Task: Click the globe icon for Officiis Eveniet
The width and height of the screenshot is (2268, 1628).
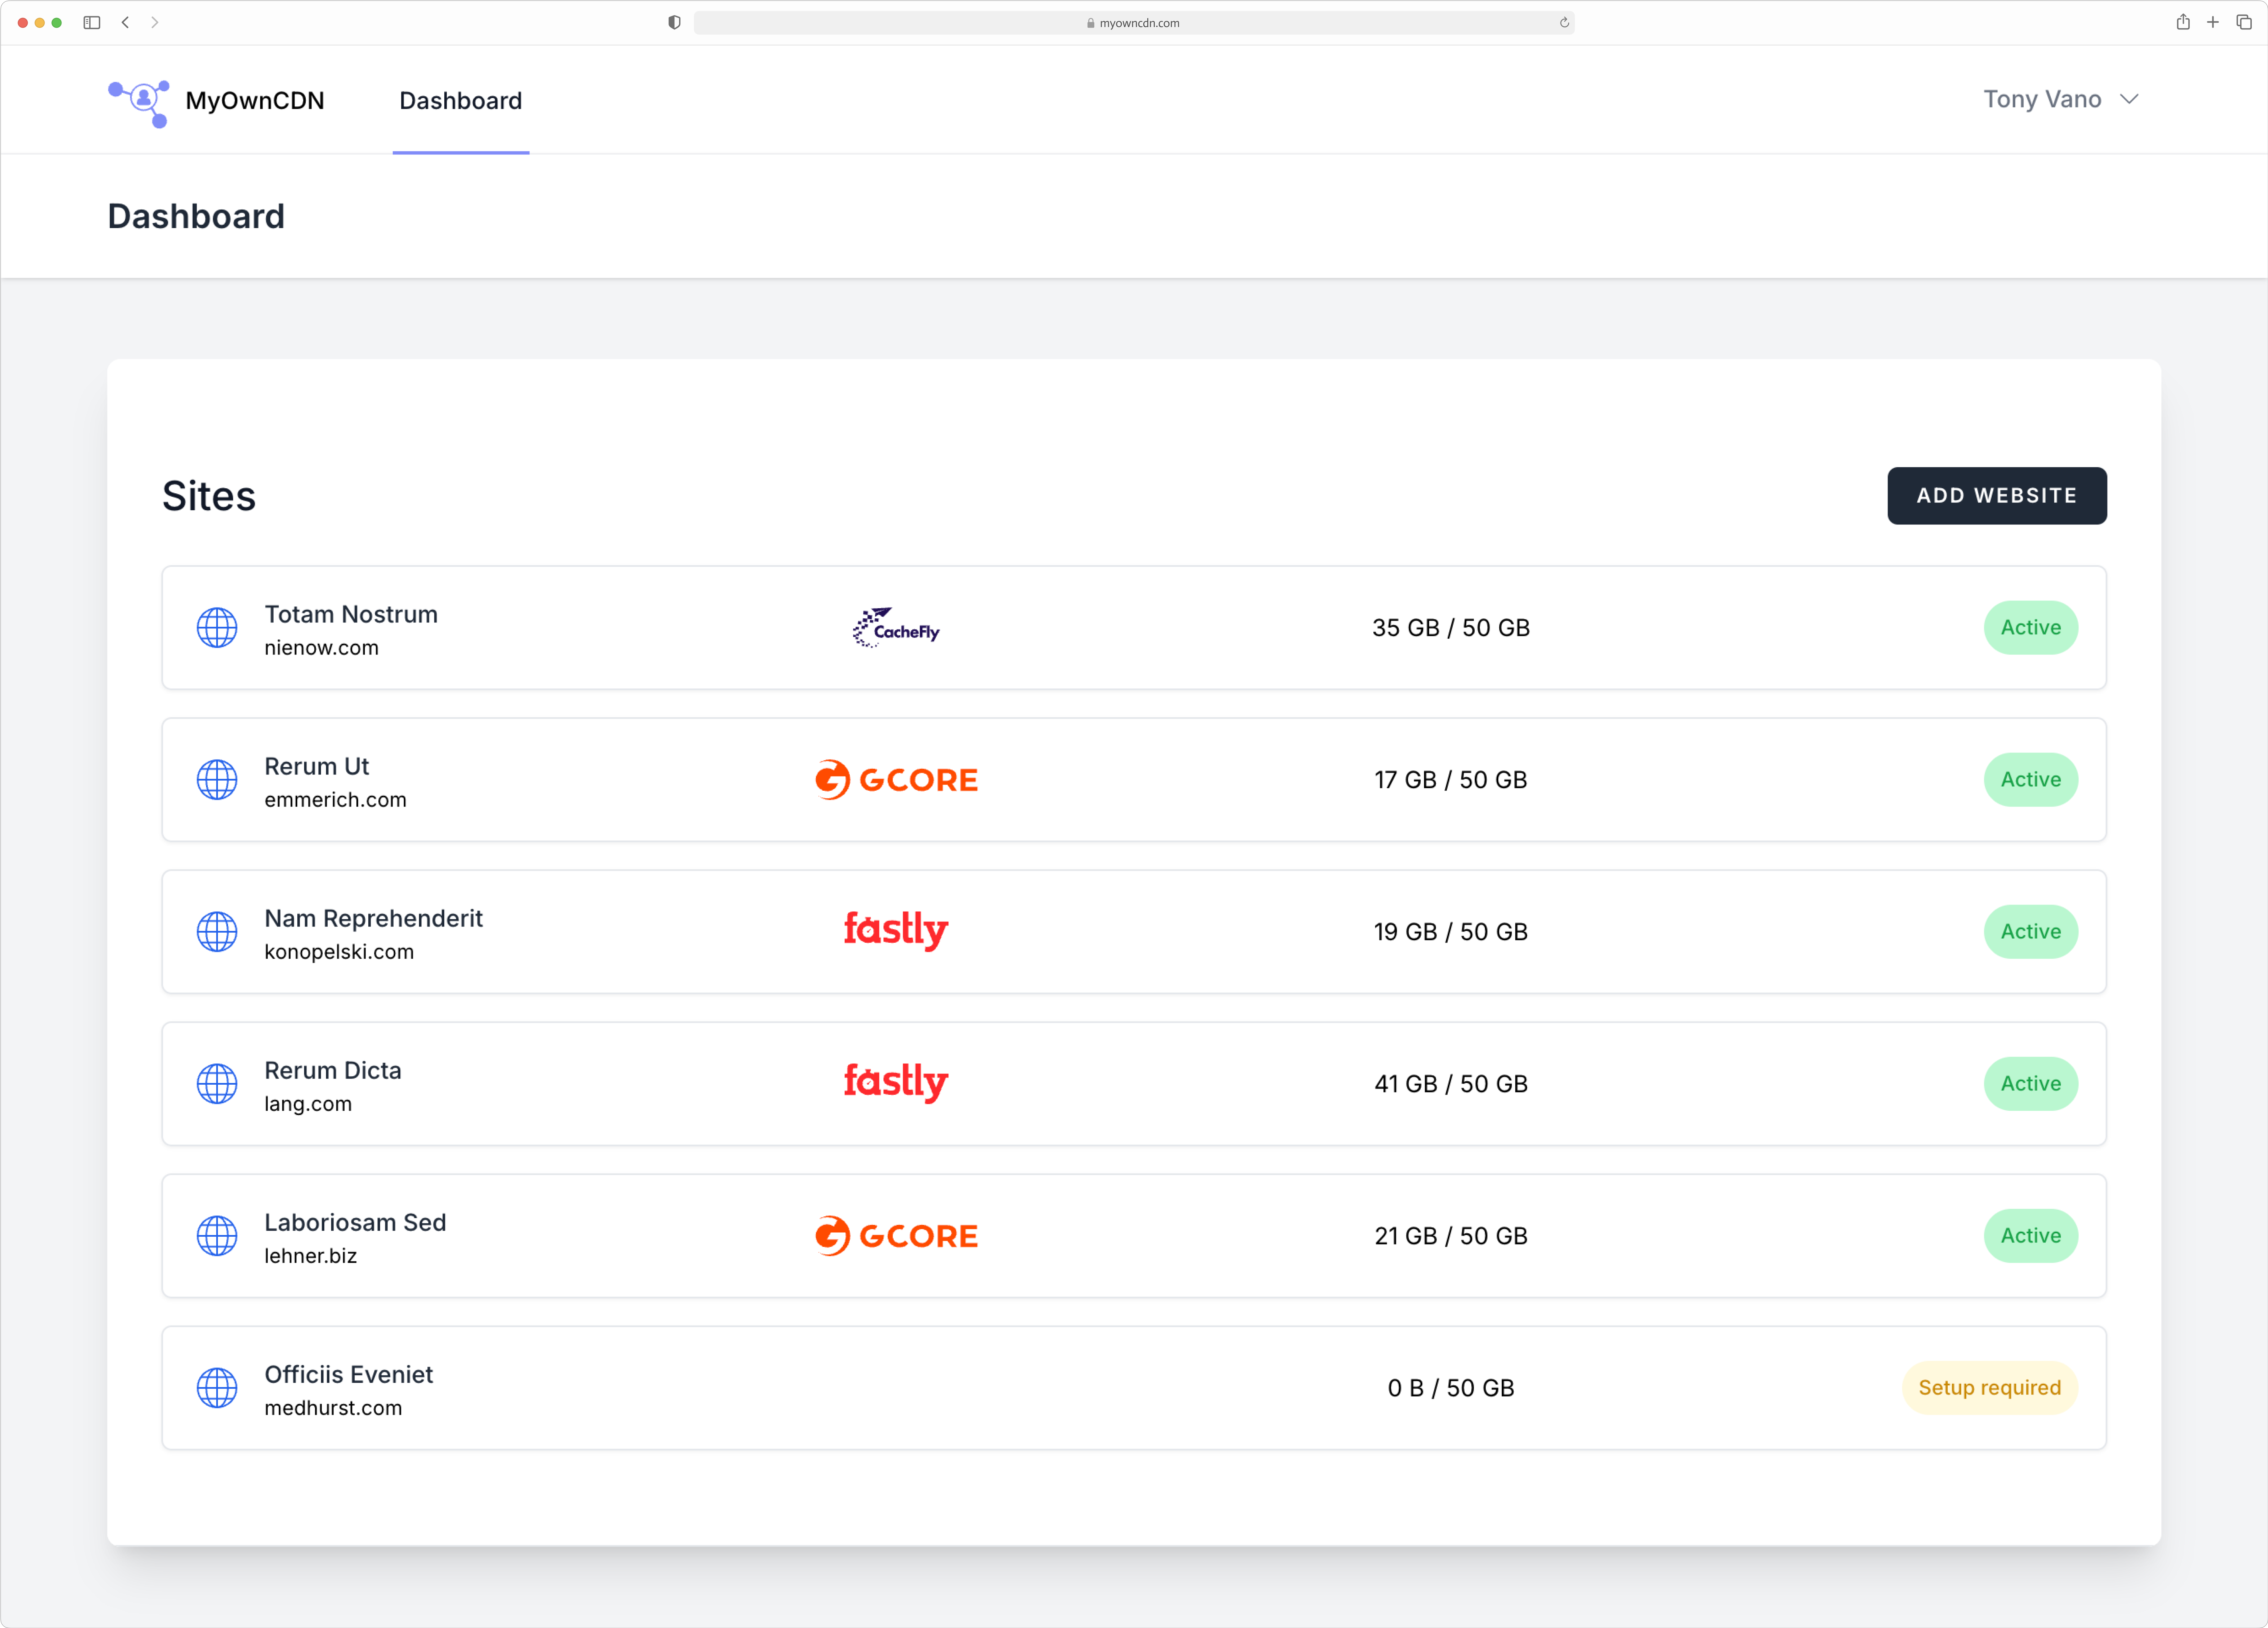Action: pos(217,1388)
